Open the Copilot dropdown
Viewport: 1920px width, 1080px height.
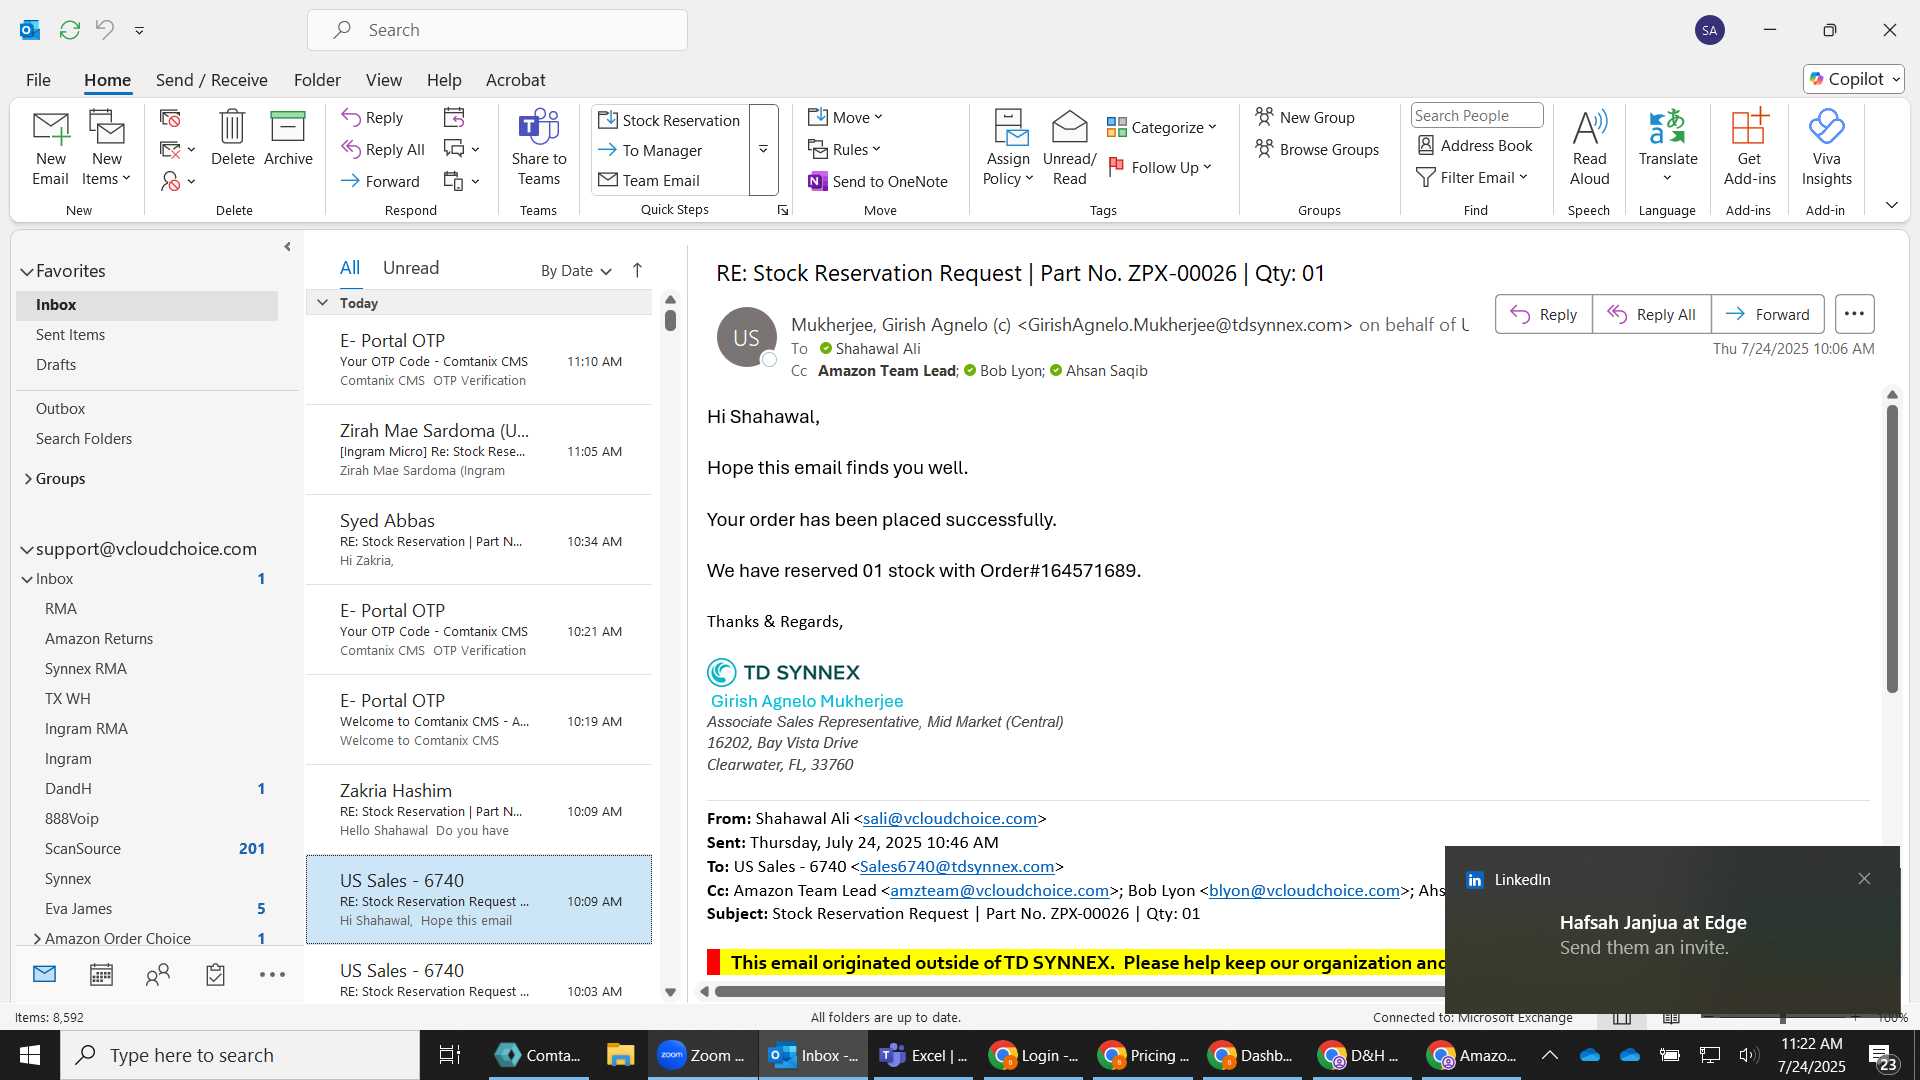[x=1854, y=79]
